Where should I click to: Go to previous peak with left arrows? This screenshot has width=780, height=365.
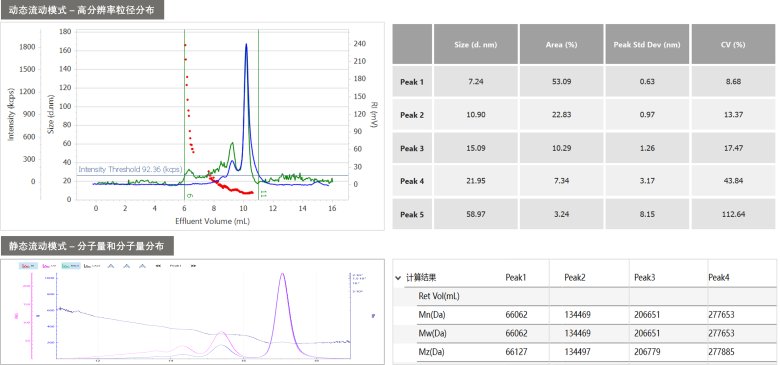pos(159,266)
